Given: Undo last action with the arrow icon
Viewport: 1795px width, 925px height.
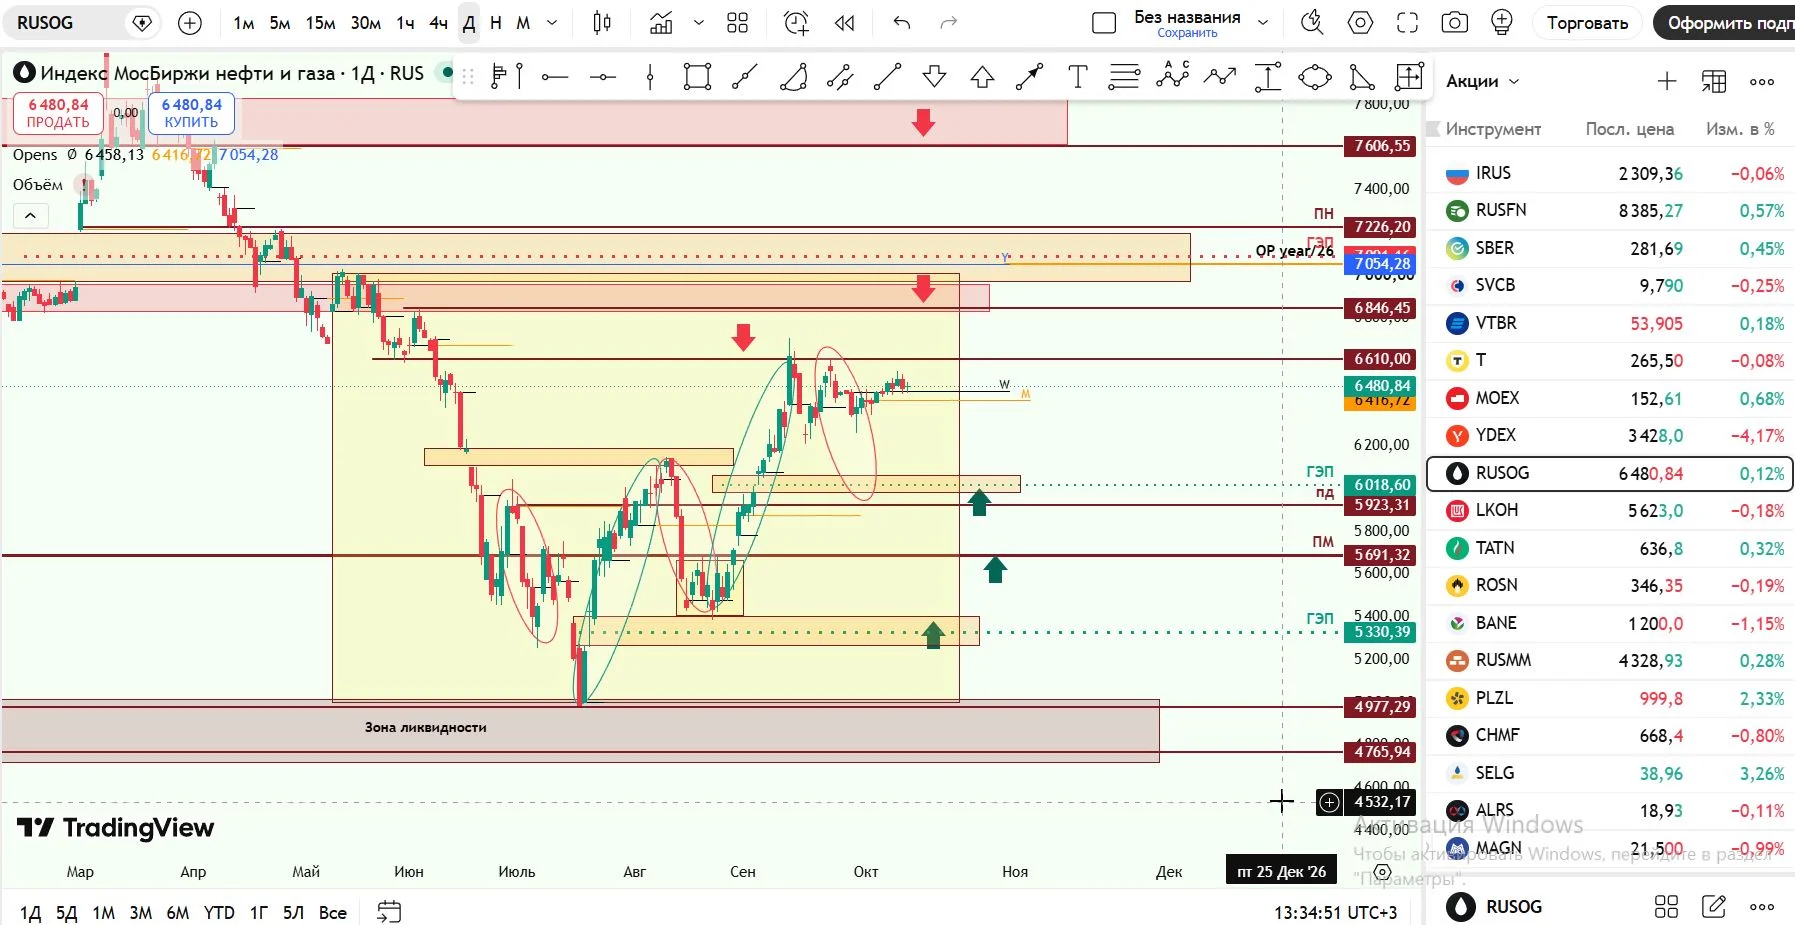Looking at the screenshot, I should (x=902, y=23).
